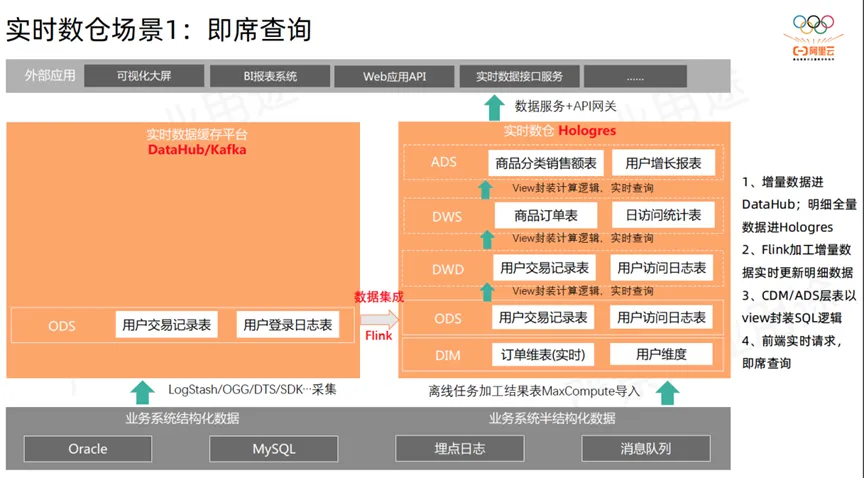Click the ODS label inside DataHub/Kafka panel
This screenshot has width=864, height=478.
pyautogui.click(x=62, y=326)
